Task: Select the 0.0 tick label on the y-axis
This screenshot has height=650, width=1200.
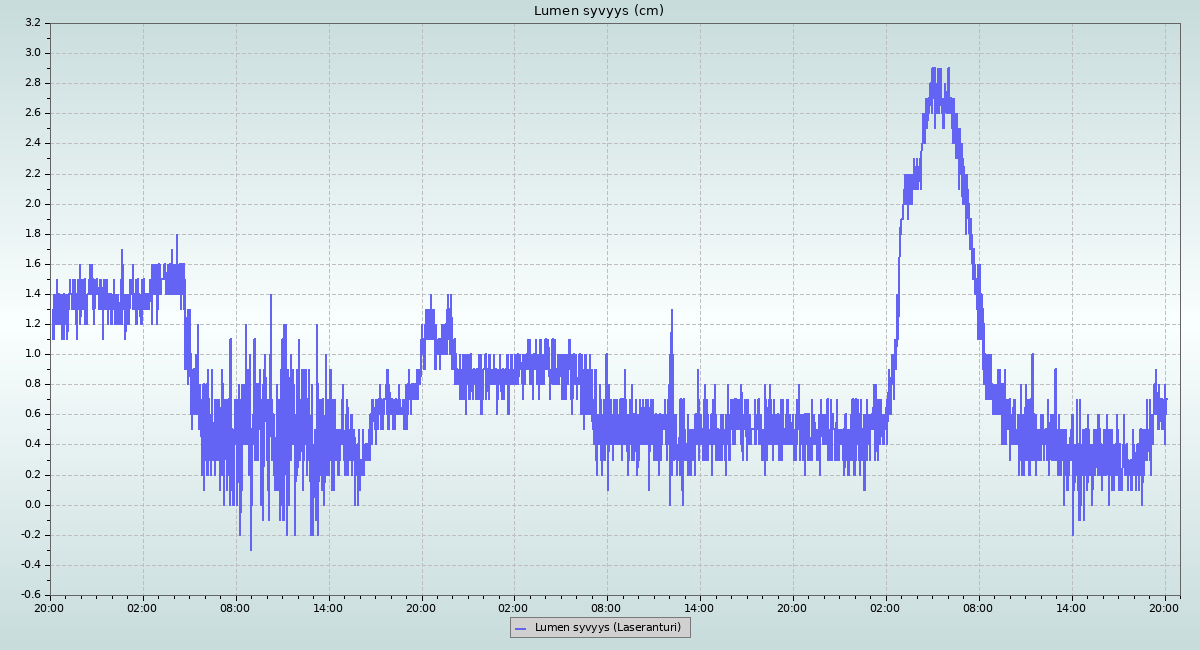Action: 32,504
